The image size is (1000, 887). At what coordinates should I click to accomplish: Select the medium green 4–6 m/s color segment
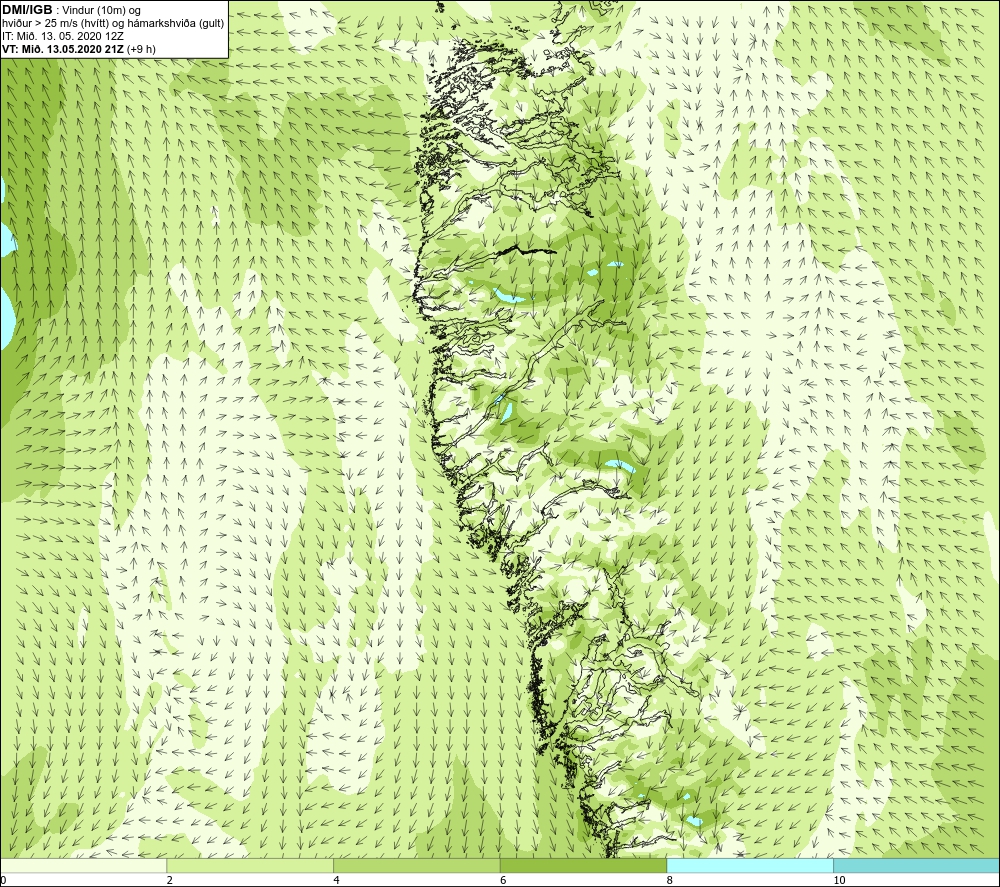pyautogui.click(x=416, y=866)
